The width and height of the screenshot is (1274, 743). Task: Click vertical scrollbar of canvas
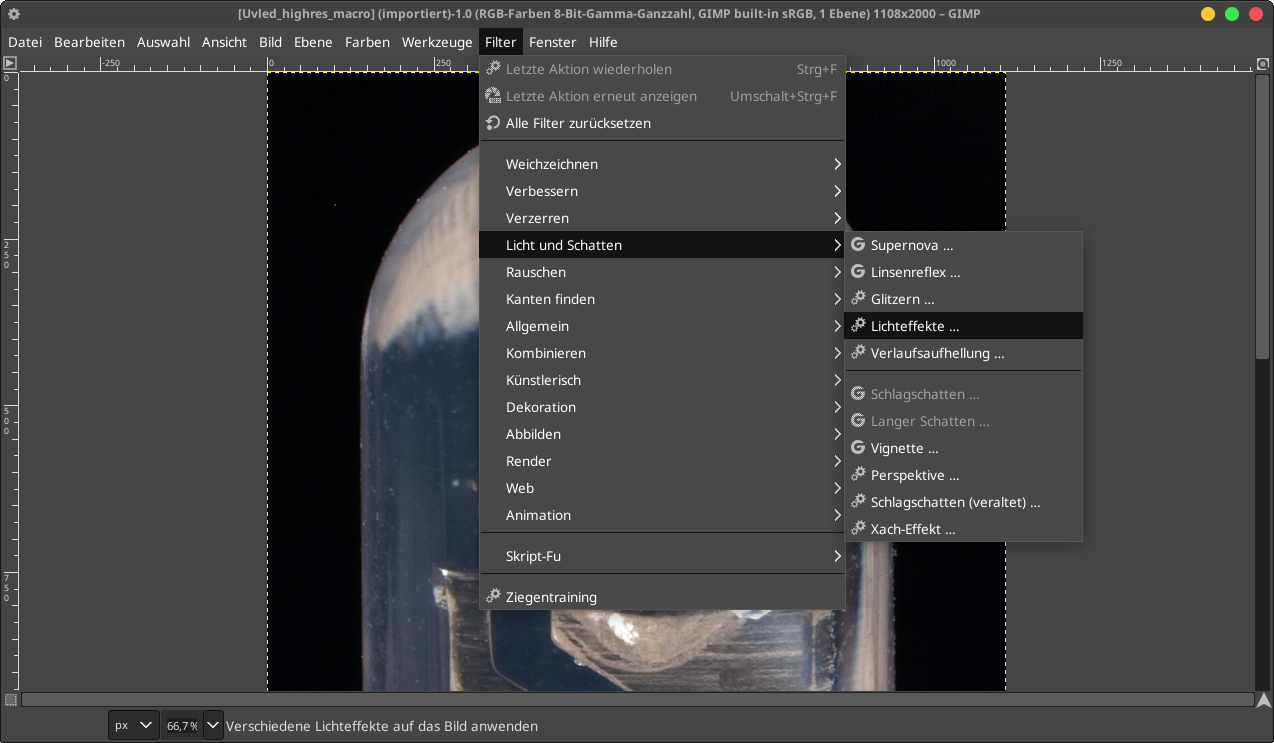[1263, 218]
